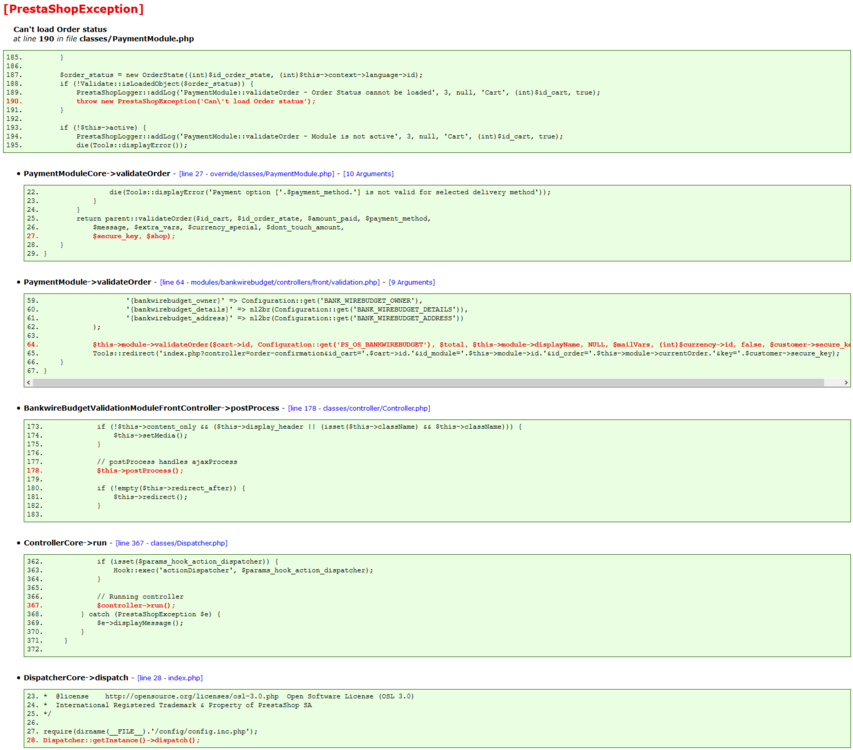Click the ControllerCore->run stack entry
The width and height of the screenshot is (853, 750).
point(68,542)
